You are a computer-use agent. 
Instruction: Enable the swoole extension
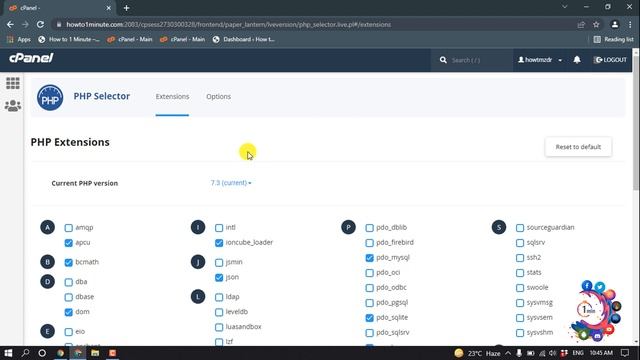click(x=520, y=288)
